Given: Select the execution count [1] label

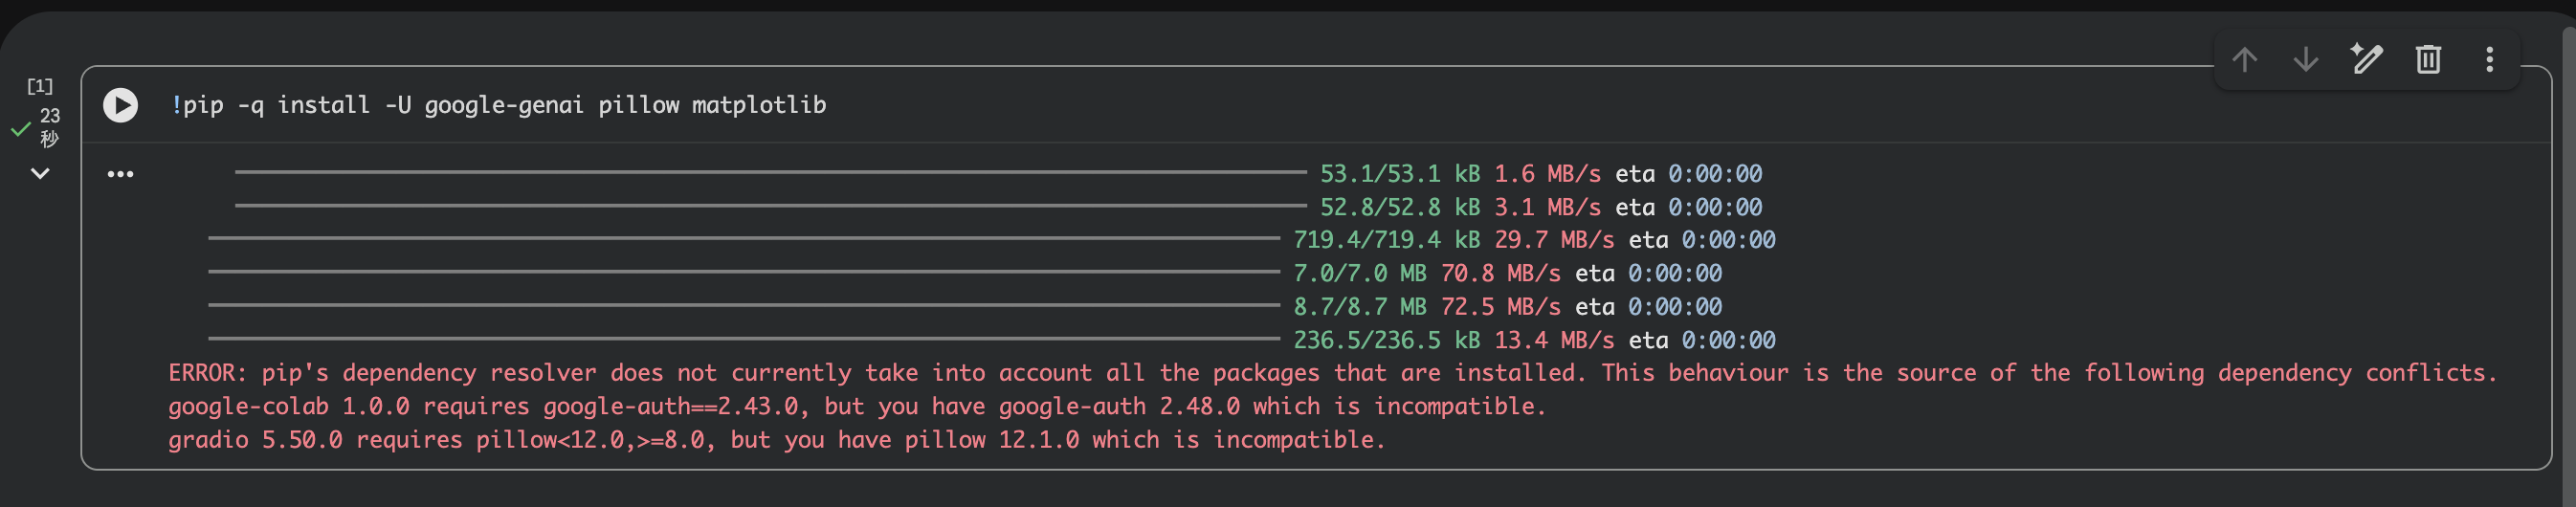Looking at the screenshot, I should tap(40, 86).
